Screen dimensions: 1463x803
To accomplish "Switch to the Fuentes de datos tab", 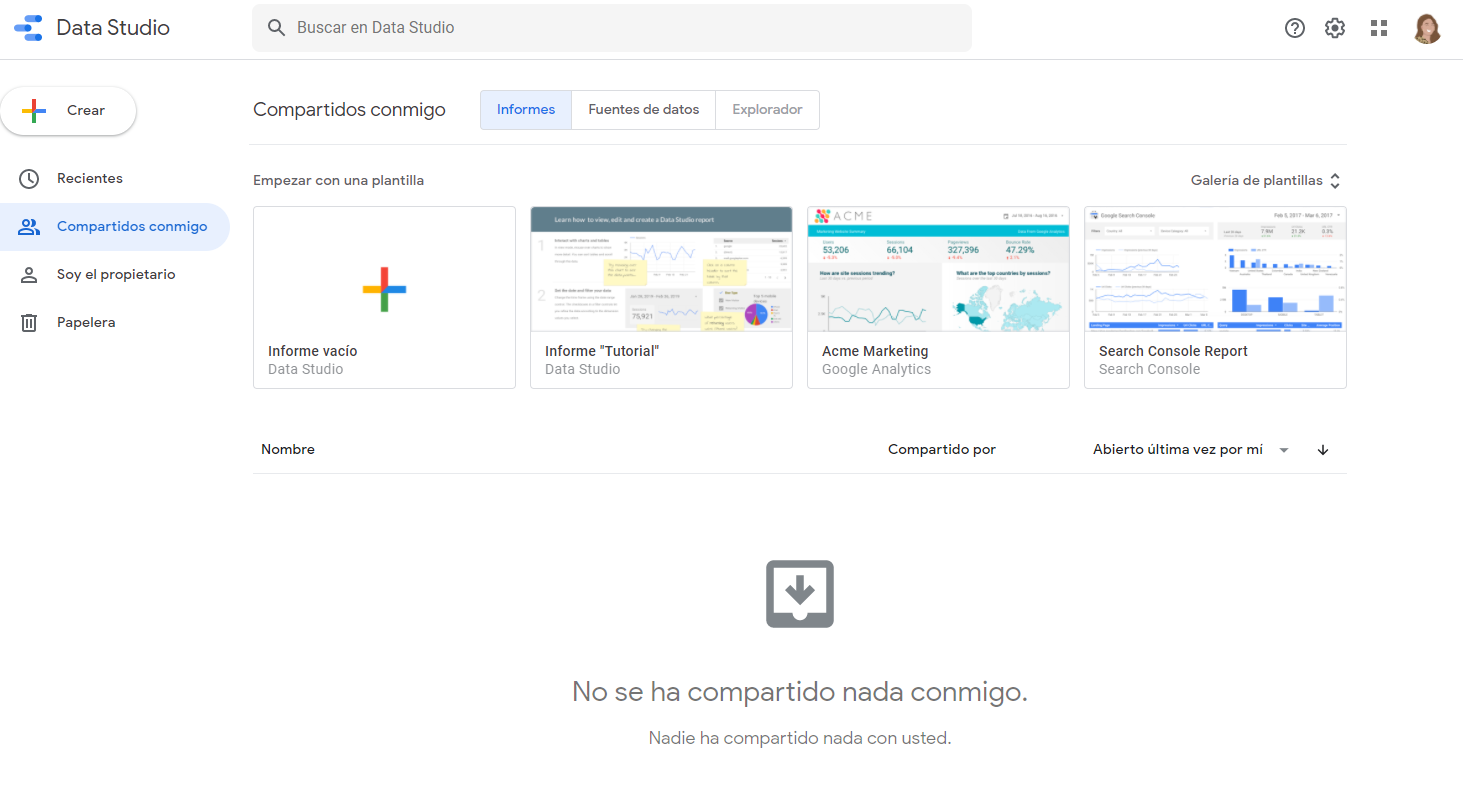I will point(644,110).
